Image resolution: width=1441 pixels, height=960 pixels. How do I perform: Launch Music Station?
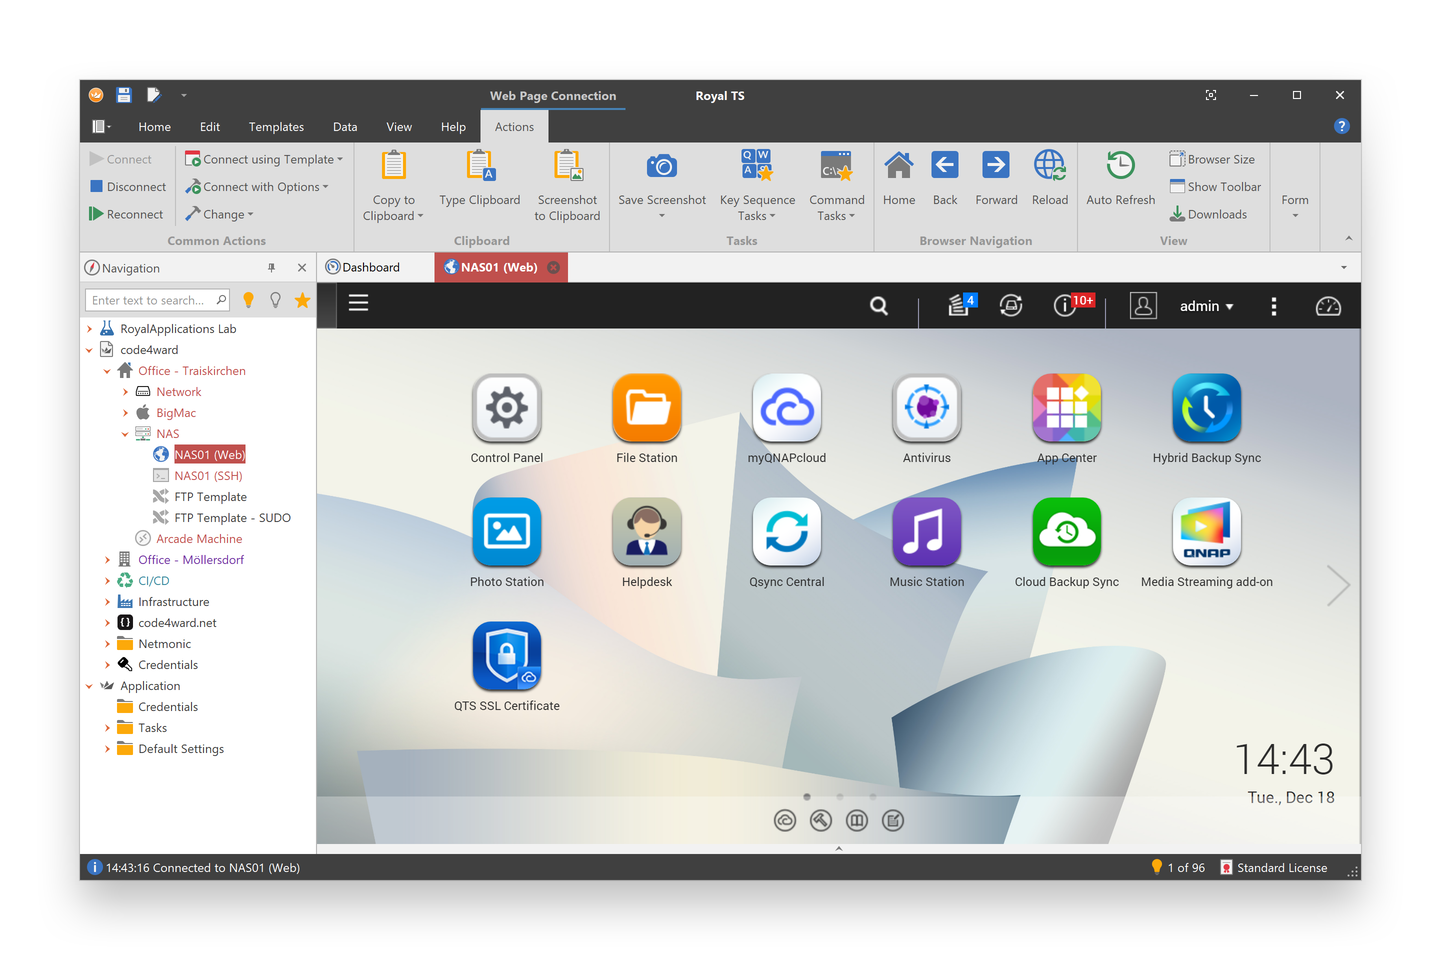tap(926, 532)
